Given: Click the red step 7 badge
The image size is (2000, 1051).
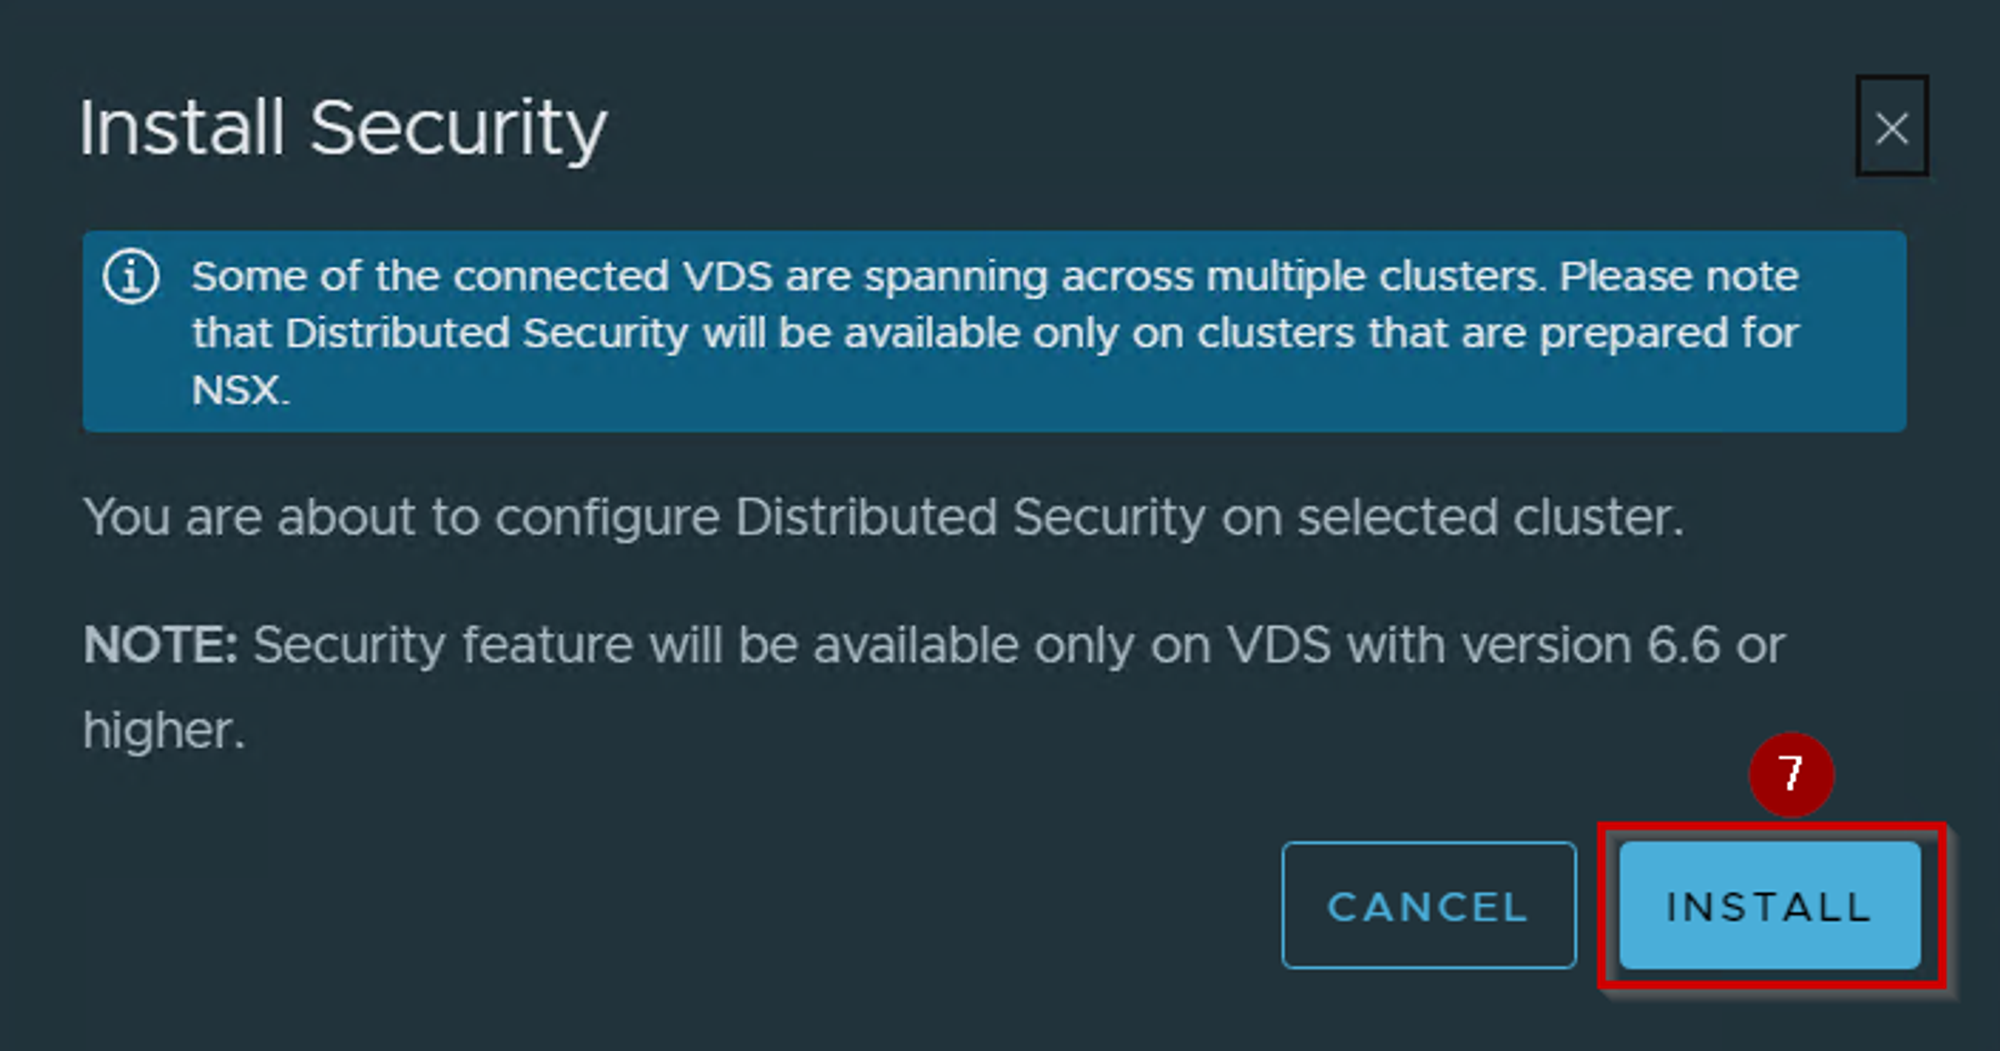Looking at the screenshot, I should click(x=1790, y=774).
